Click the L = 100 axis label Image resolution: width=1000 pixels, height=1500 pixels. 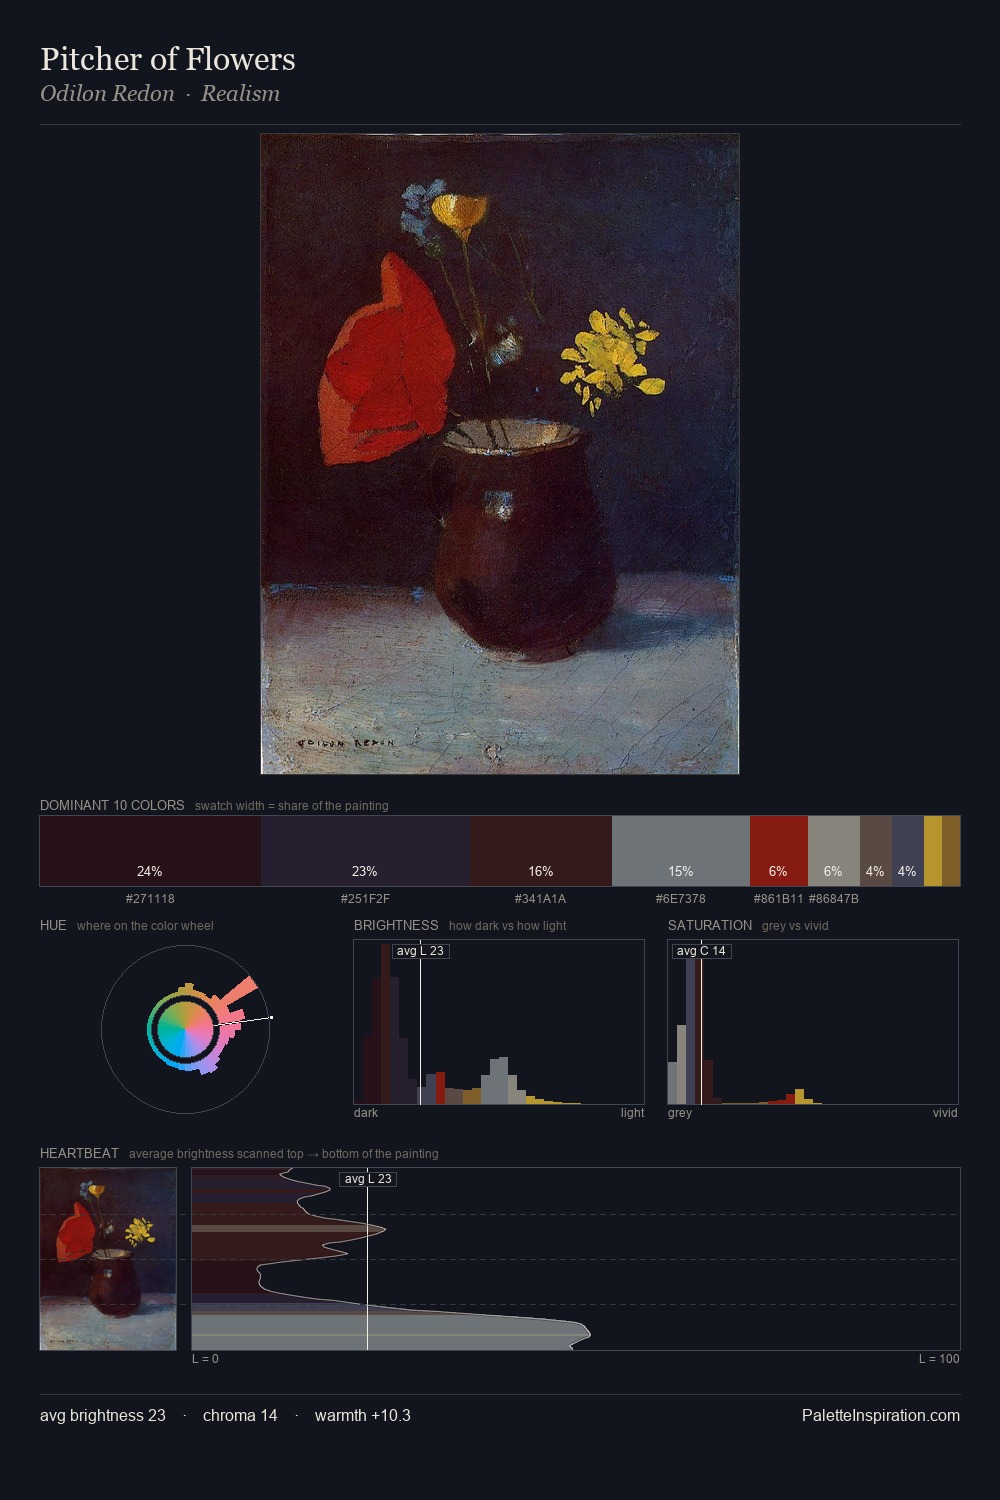coord(939,1359)
